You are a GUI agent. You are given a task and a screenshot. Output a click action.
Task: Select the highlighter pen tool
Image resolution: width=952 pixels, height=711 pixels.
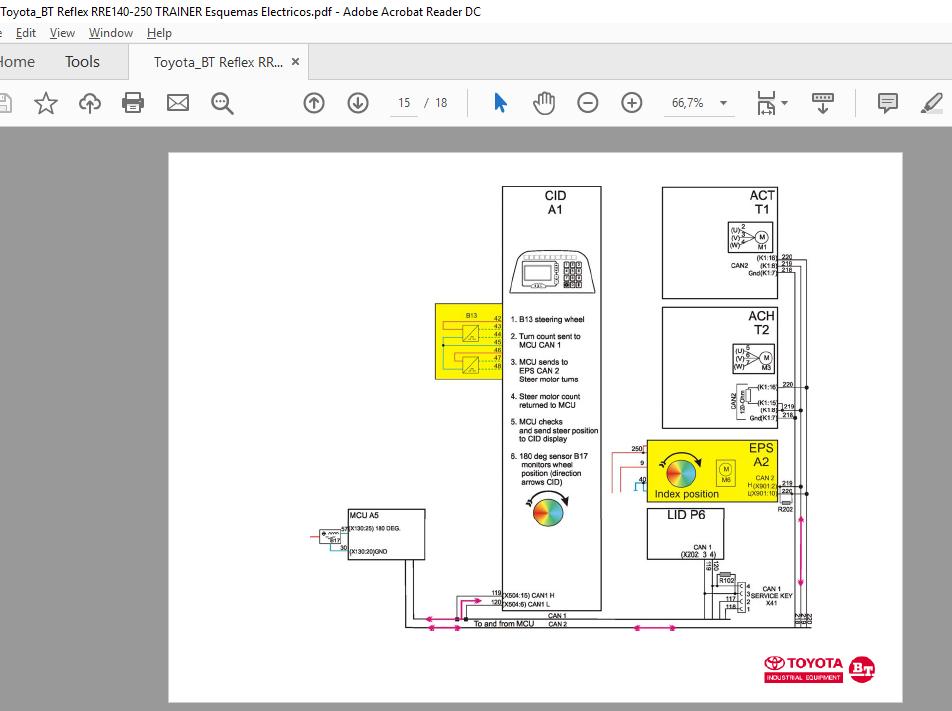click(x=931, y=103)
